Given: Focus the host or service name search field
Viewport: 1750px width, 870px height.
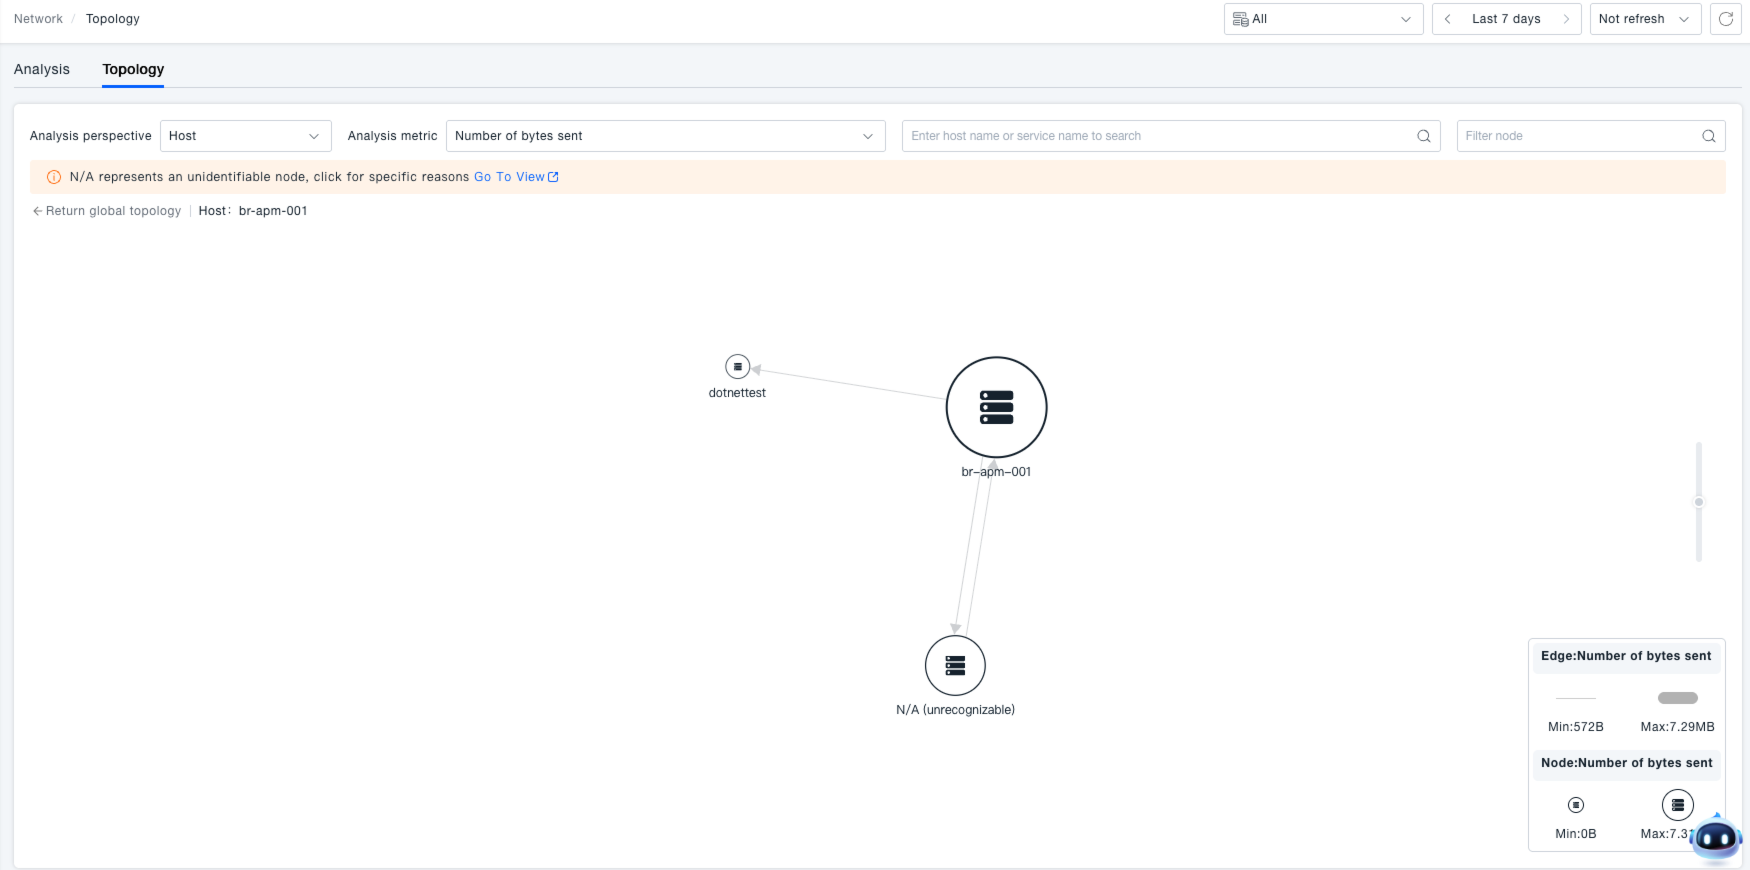Looking at the screenshot, I should (x=1160, y=136).
